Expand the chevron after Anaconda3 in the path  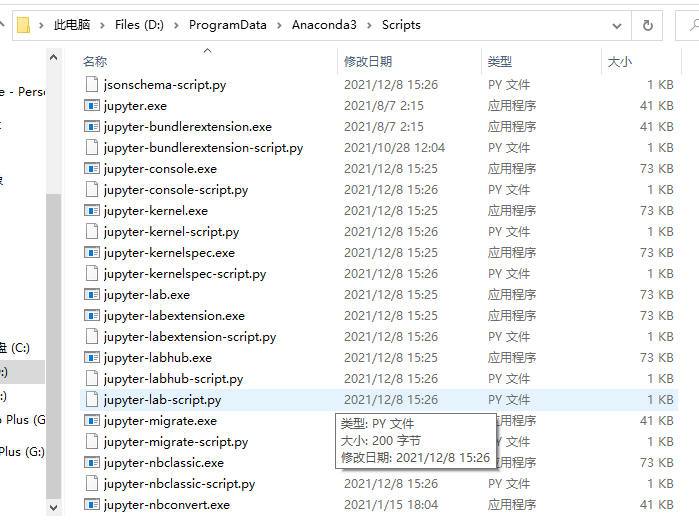(x=369, y=25)
